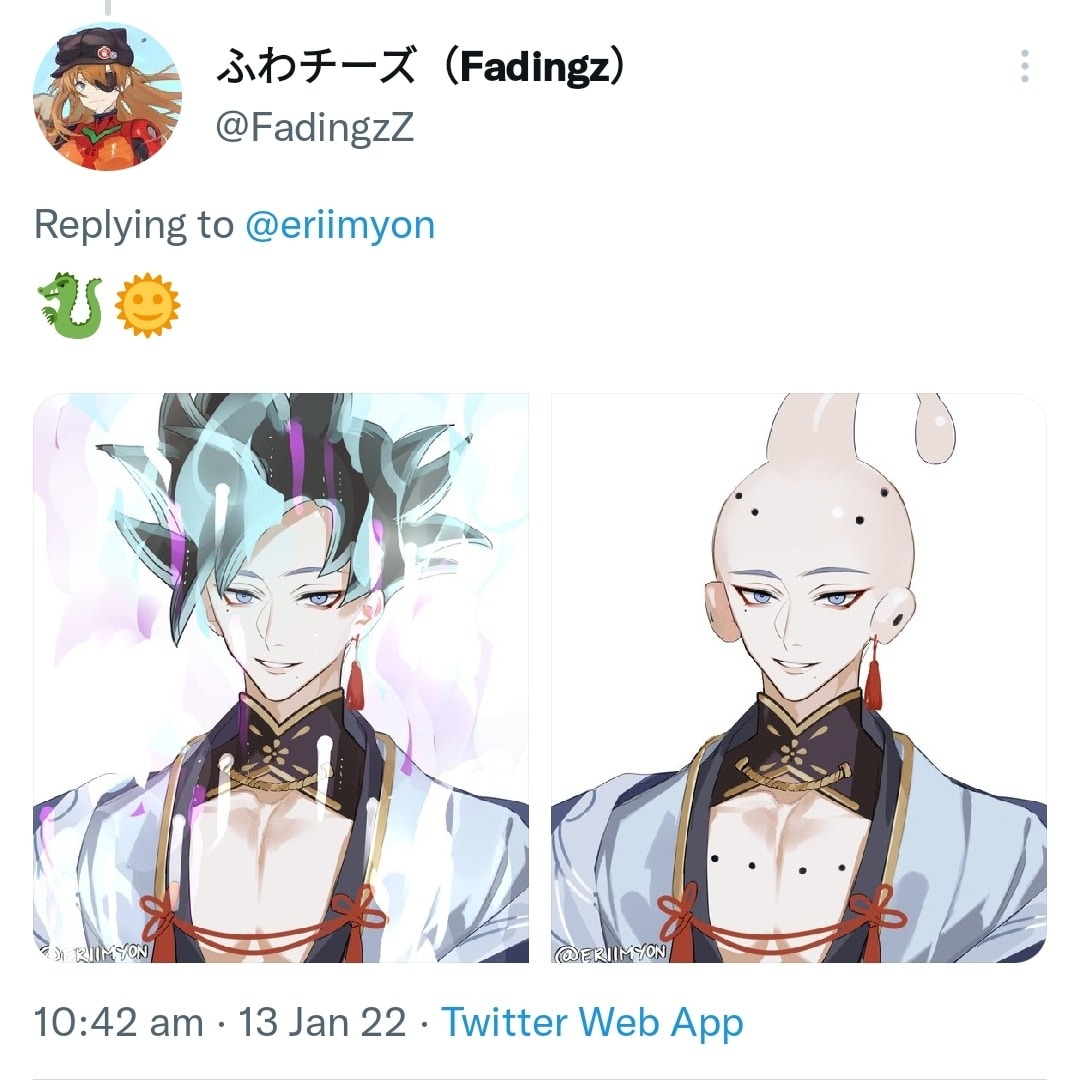
Task: Click the gold knot clasp in right image
Action: (794, 775)
